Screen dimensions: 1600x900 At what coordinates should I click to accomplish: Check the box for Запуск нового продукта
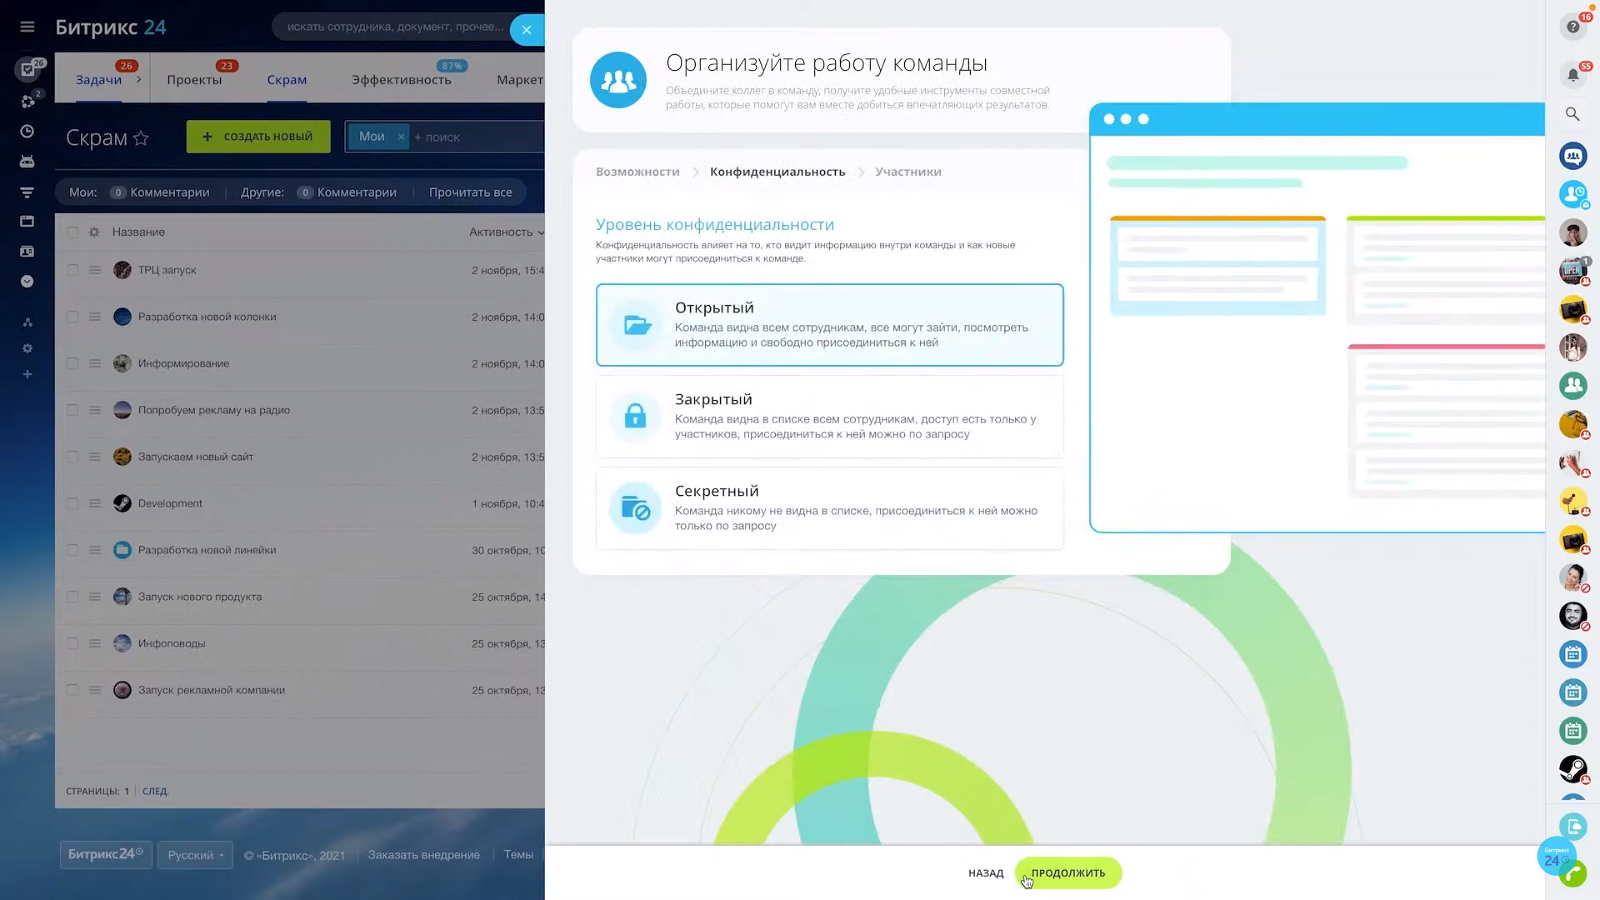(x=72, y=597)
